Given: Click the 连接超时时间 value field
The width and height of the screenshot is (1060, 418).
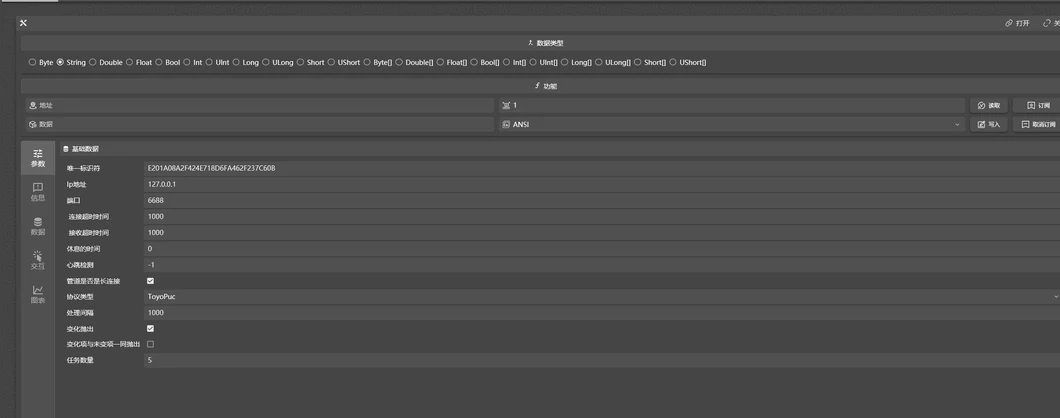Looking at the screenshot, I should 602,216.
